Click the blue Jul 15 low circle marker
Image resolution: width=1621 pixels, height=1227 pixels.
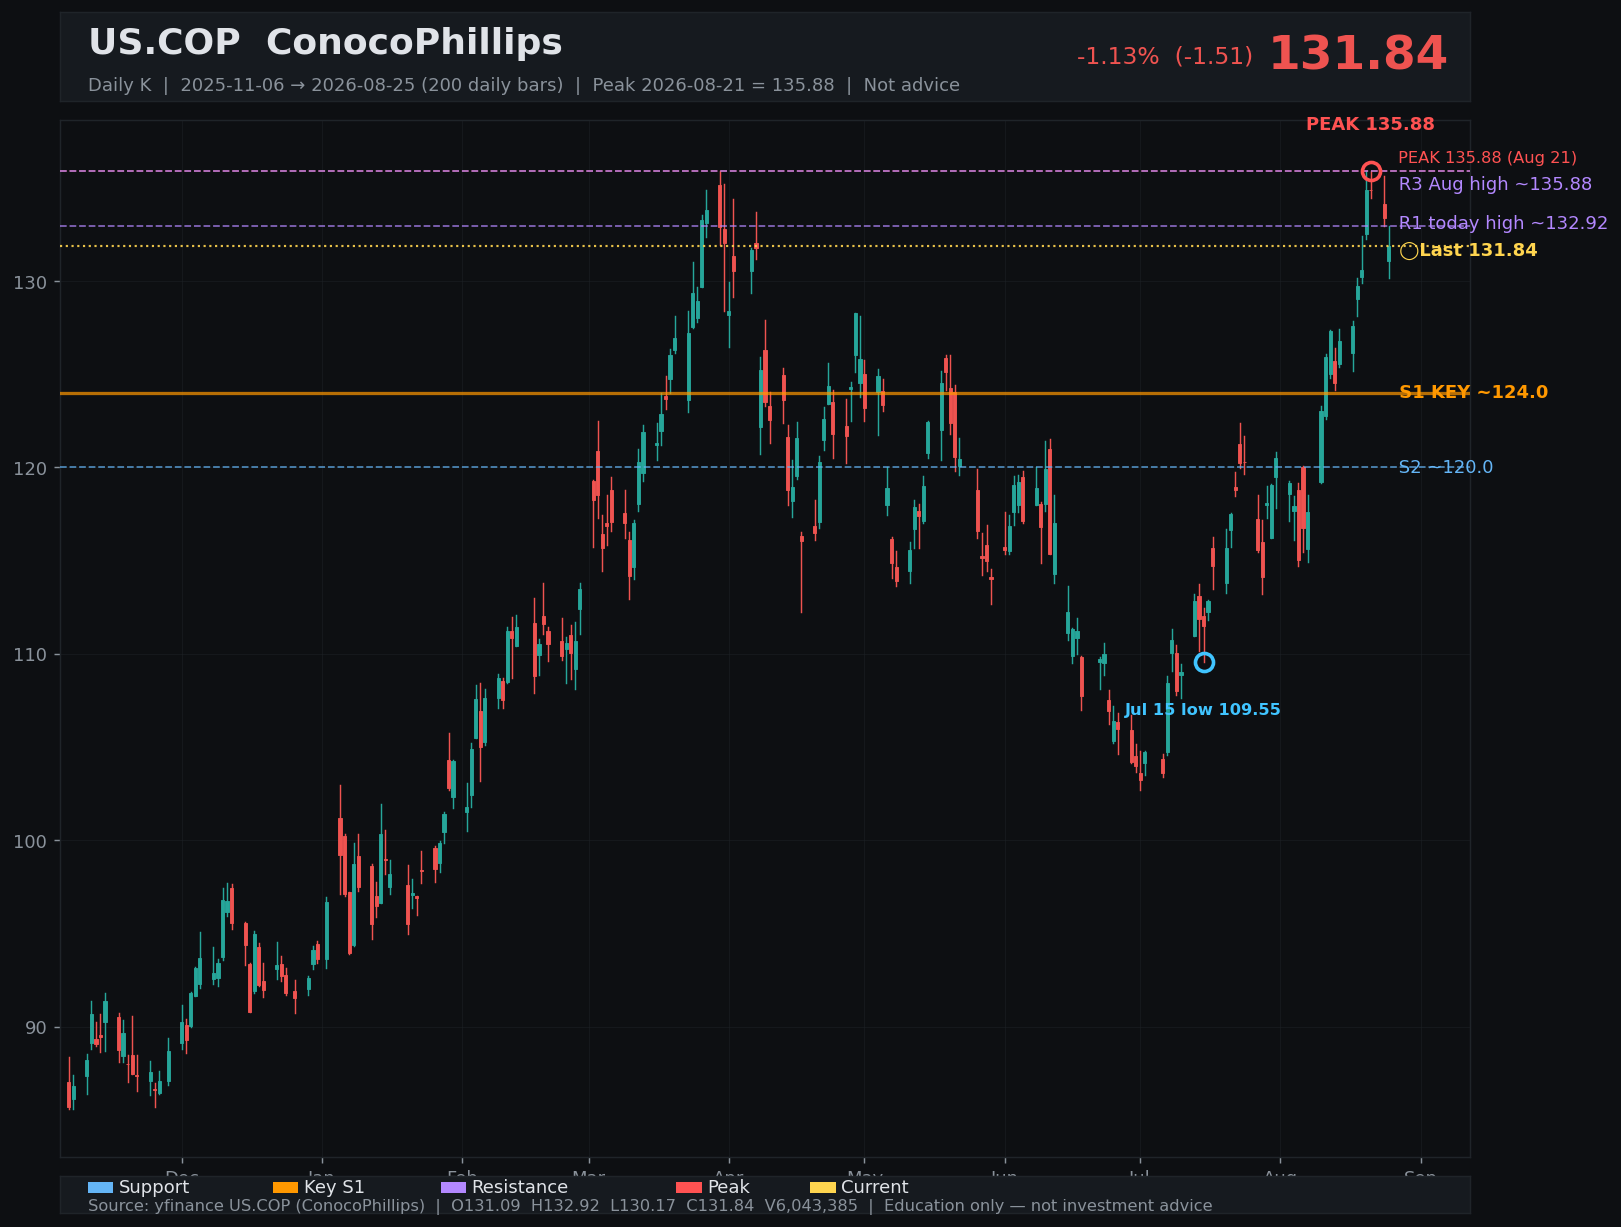tap(1204, 662)
